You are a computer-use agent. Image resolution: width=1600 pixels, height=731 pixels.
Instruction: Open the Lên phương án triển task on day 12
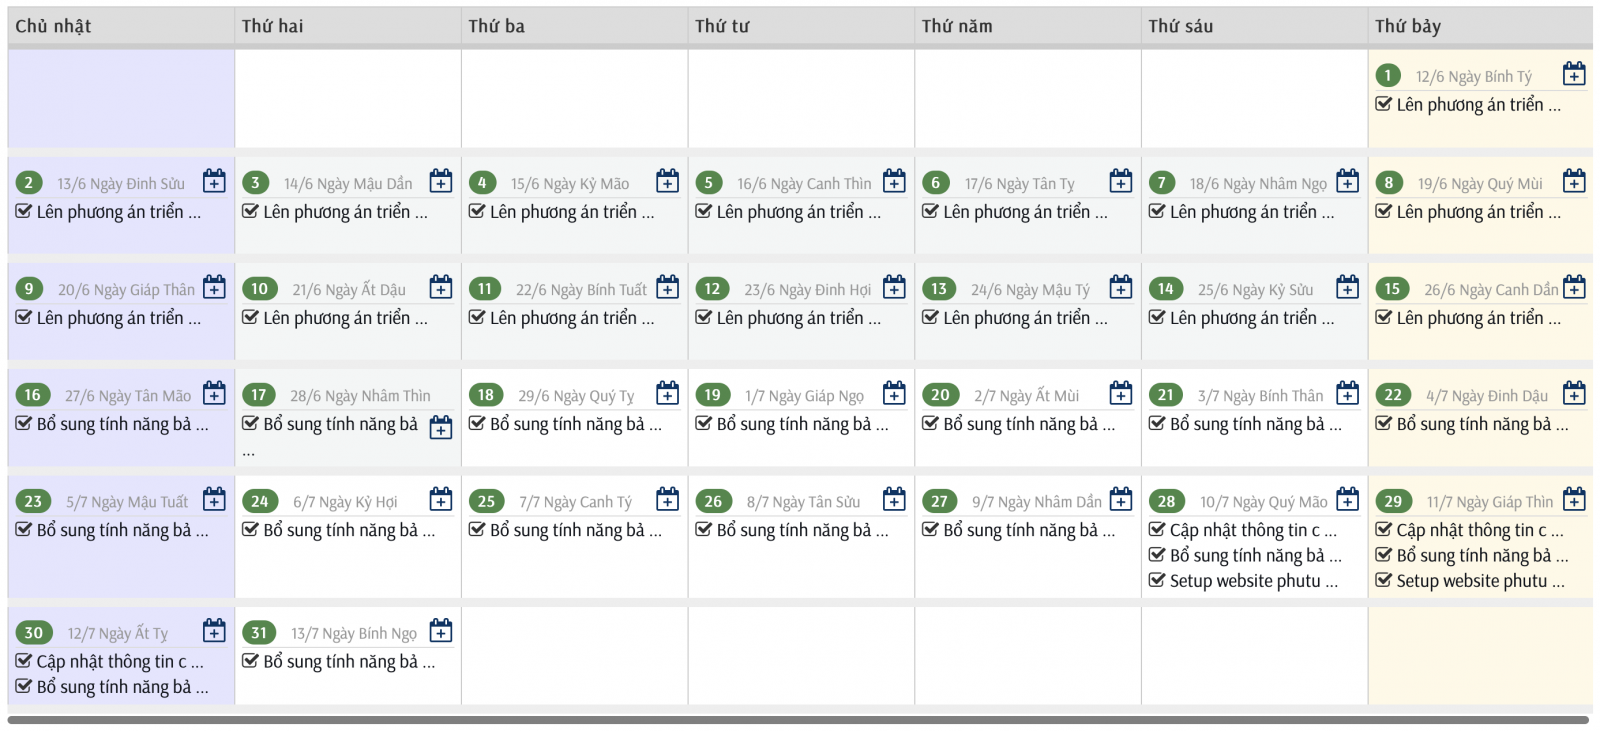click(798, 318)
